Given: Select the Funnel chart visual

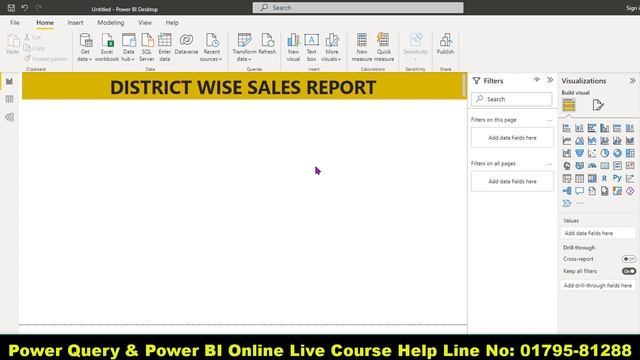Looking at the screenshot, I should [579, 153].
